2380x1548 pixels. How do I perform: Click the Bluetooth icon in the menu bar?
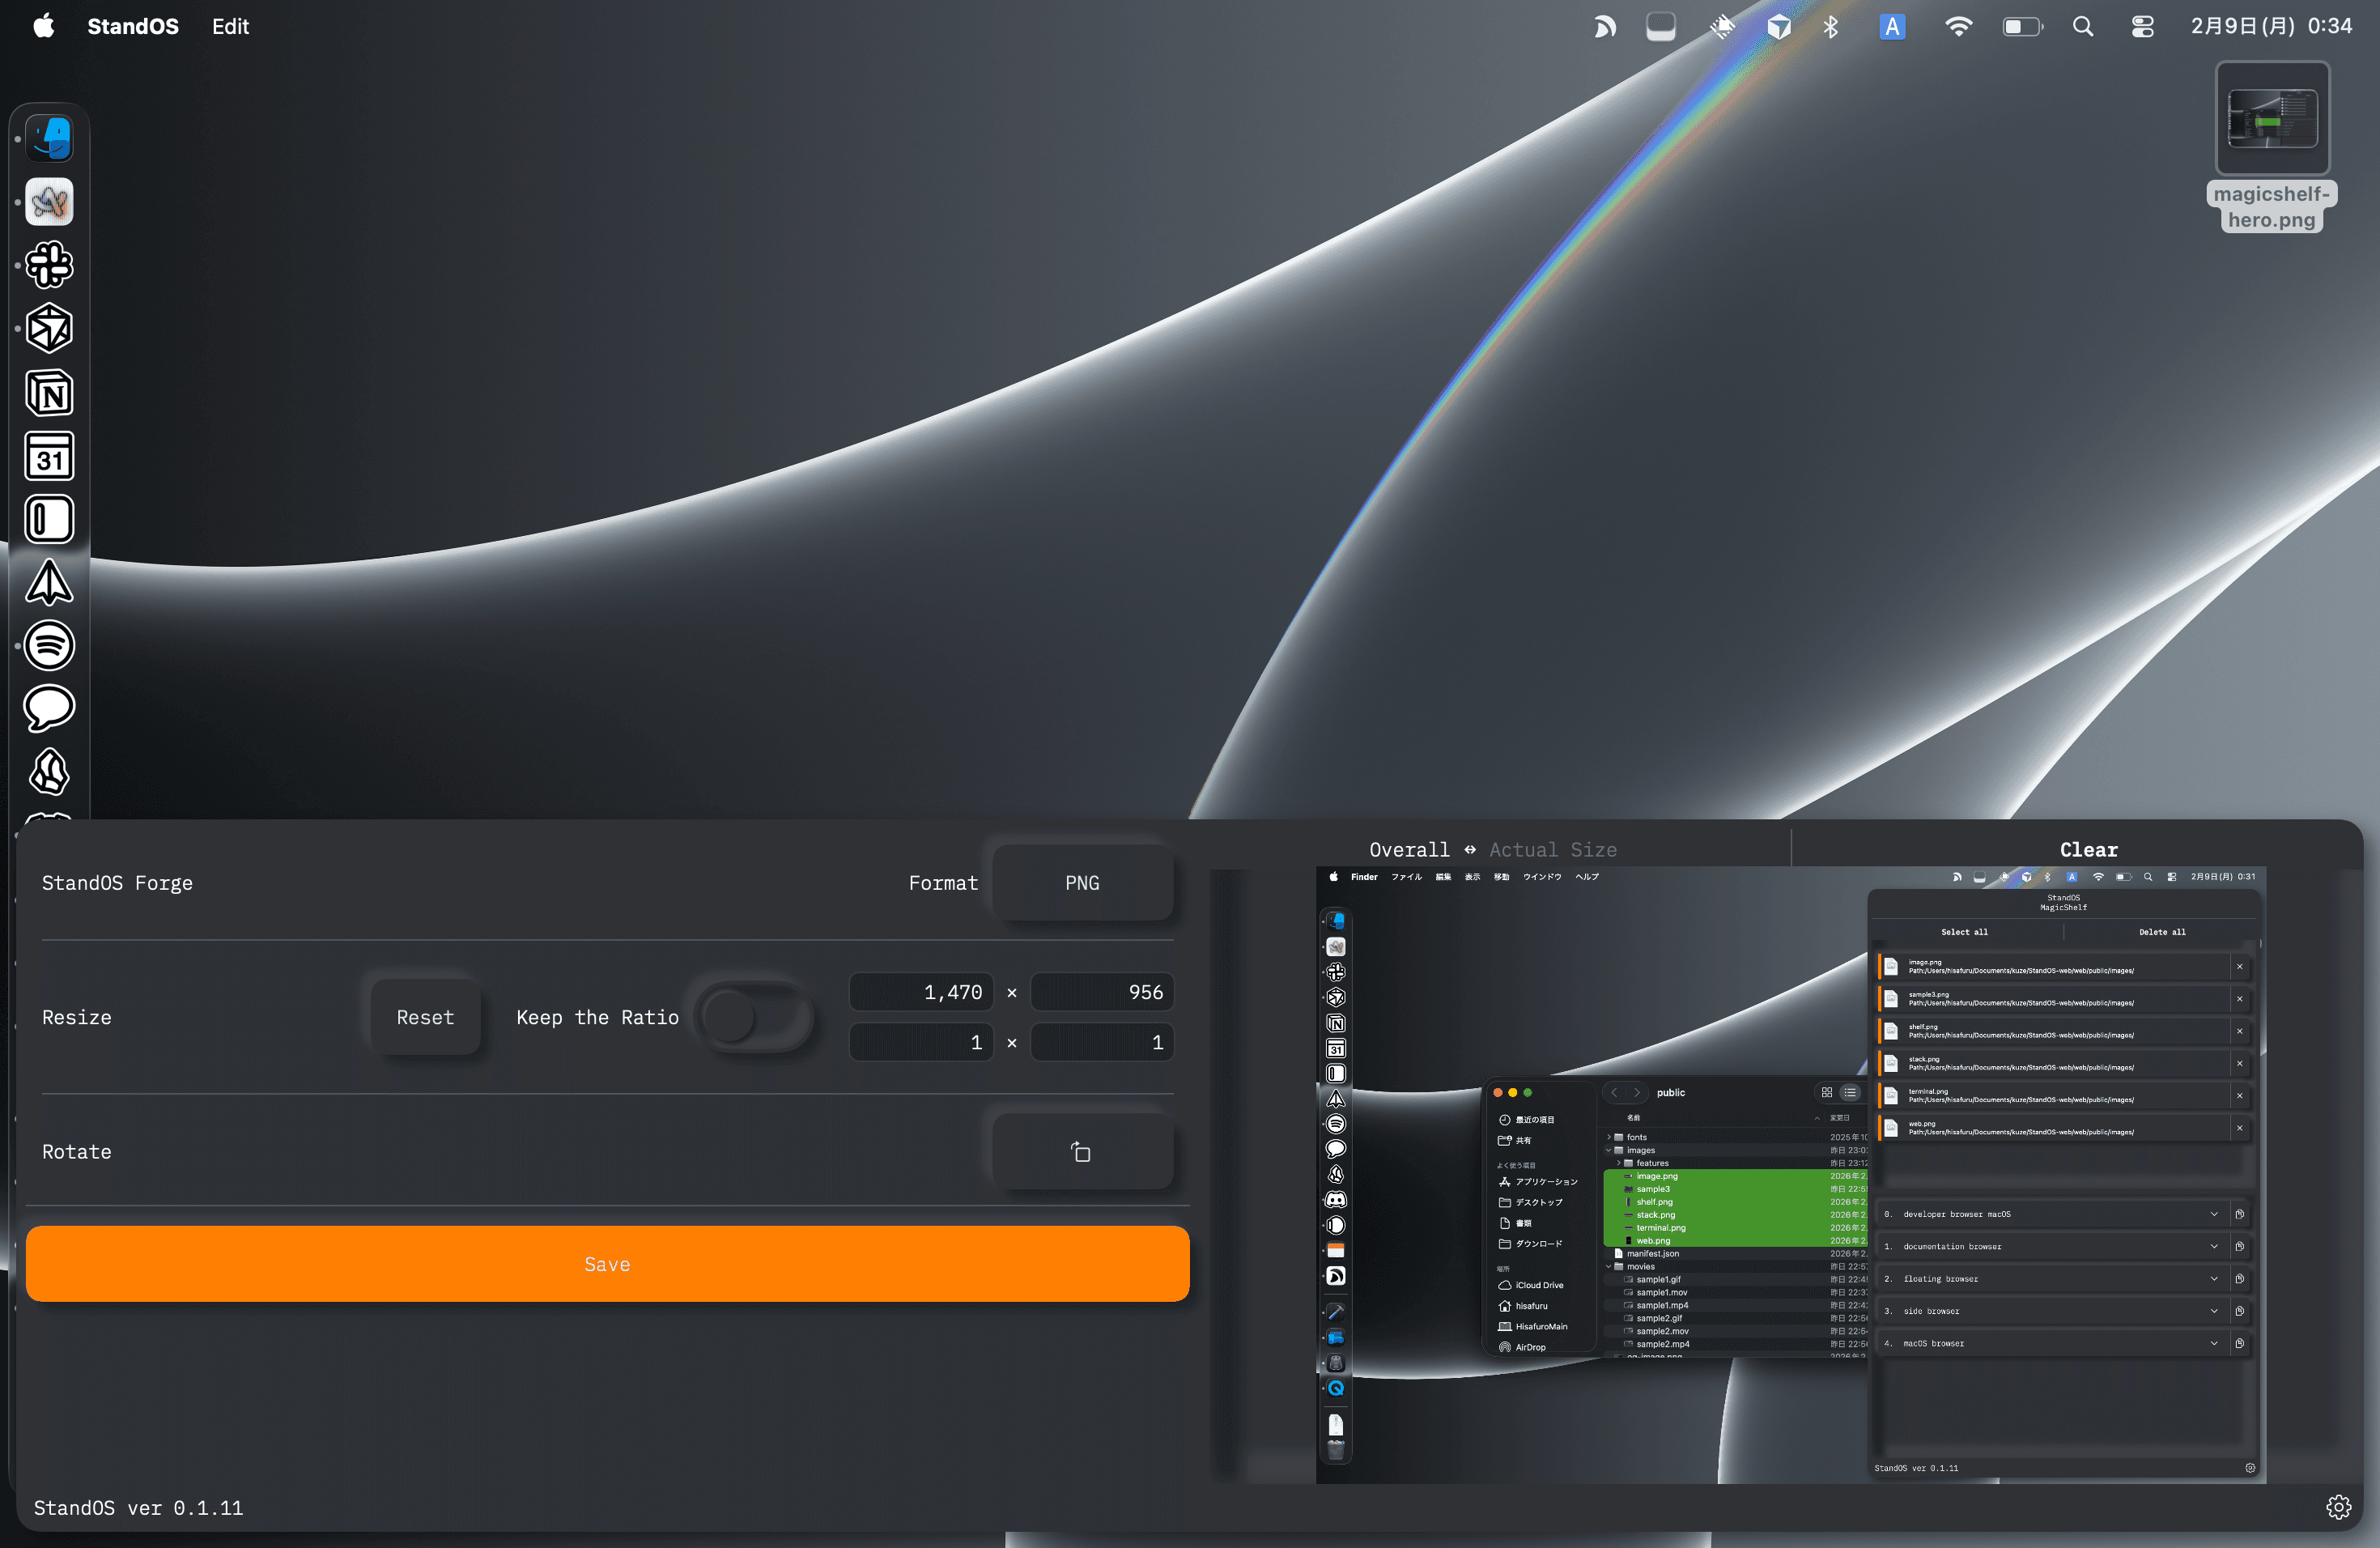click(x=1832, y=26)
